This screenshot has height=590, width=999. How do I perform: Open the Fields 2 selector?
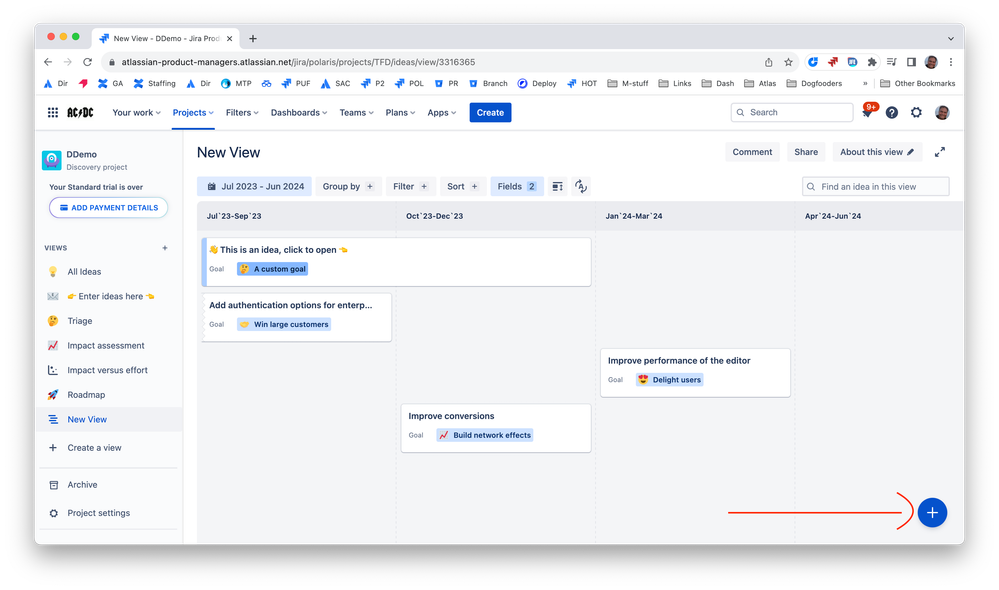click(517, 187)
